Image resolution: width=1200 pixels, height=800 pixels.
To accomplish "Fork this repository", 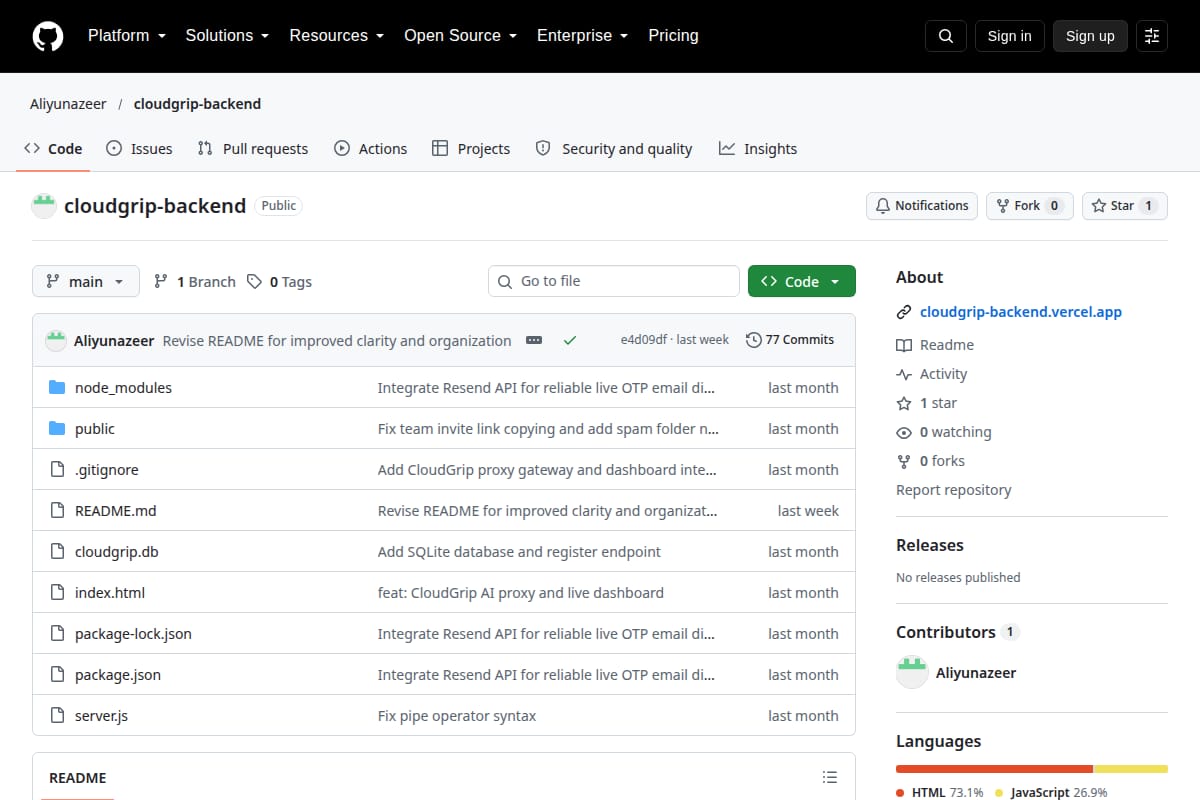I will (1030, 206).
